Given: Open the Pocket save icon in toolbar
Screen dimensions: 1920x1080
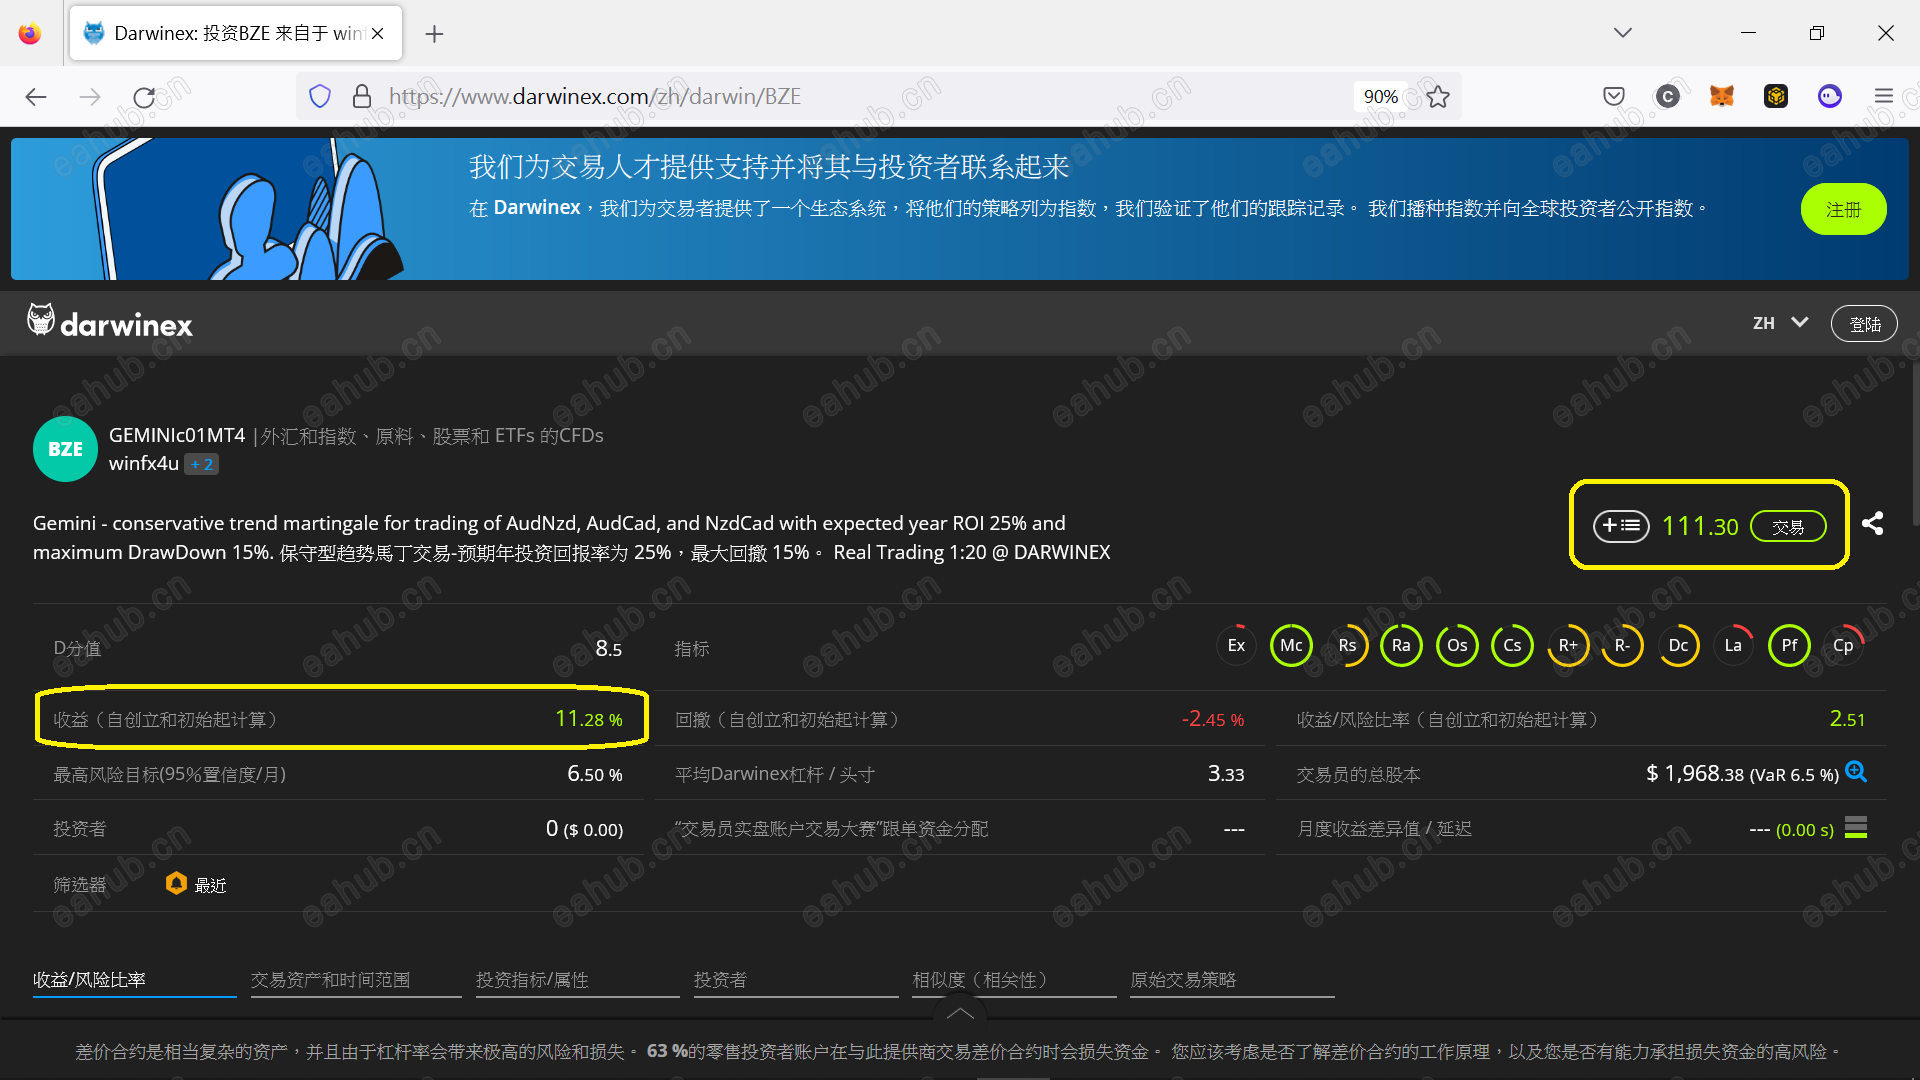Looking at the screenshot, I should [x=1614, y=96].
